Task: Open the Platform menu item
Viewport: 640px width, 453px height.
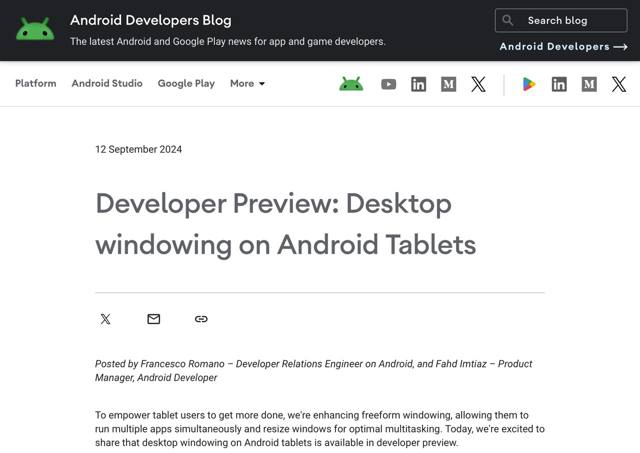Action: tap(36, 84)
